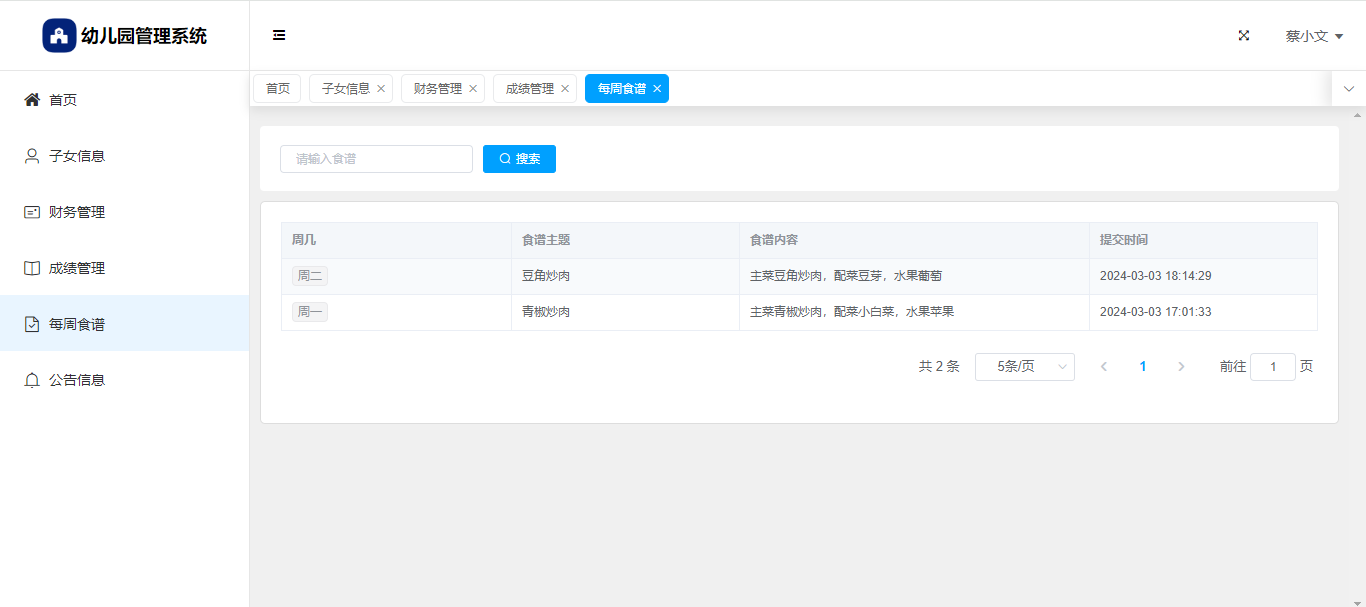Click the page jump number input
Screen dimensions: 1366x607
(x=1272, y=367)
